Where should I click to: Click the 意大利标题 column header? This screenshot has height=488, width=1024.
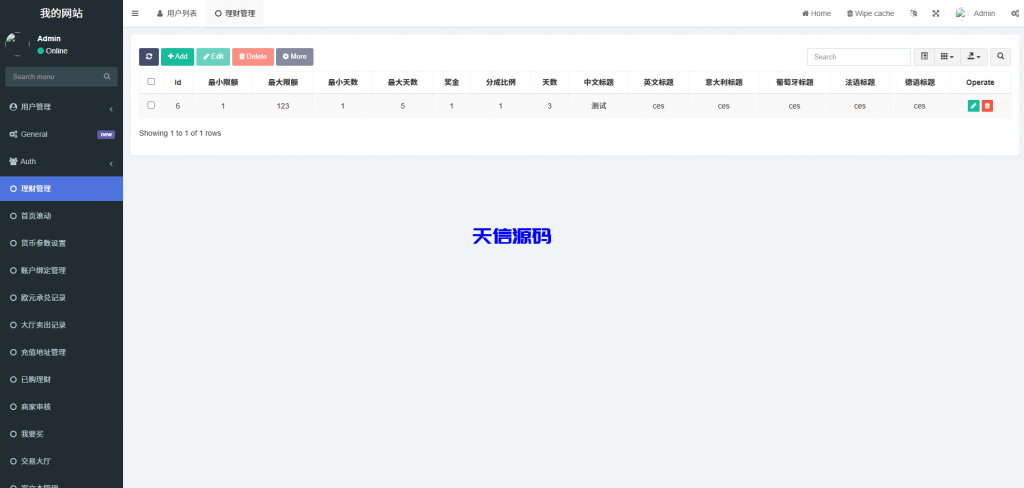(724, 82)
